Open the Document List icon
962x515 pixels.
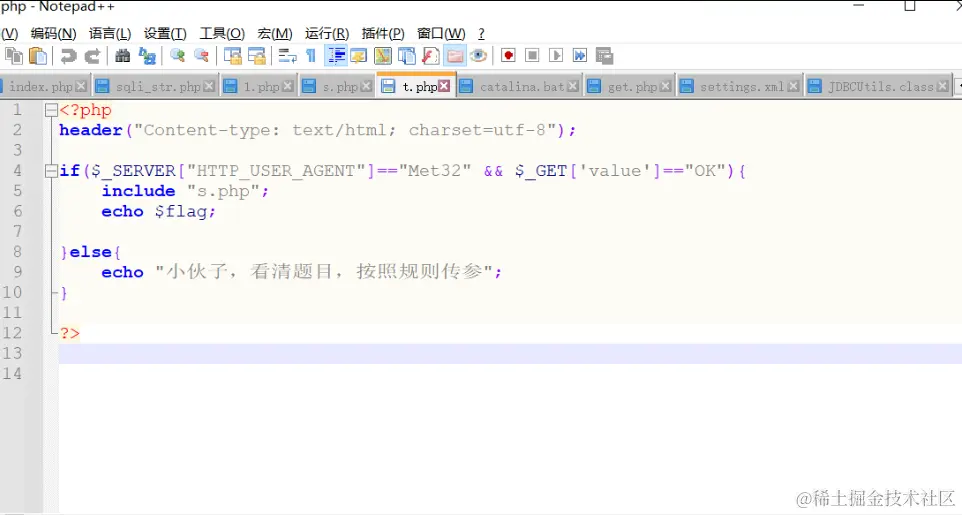coord(407,56)
